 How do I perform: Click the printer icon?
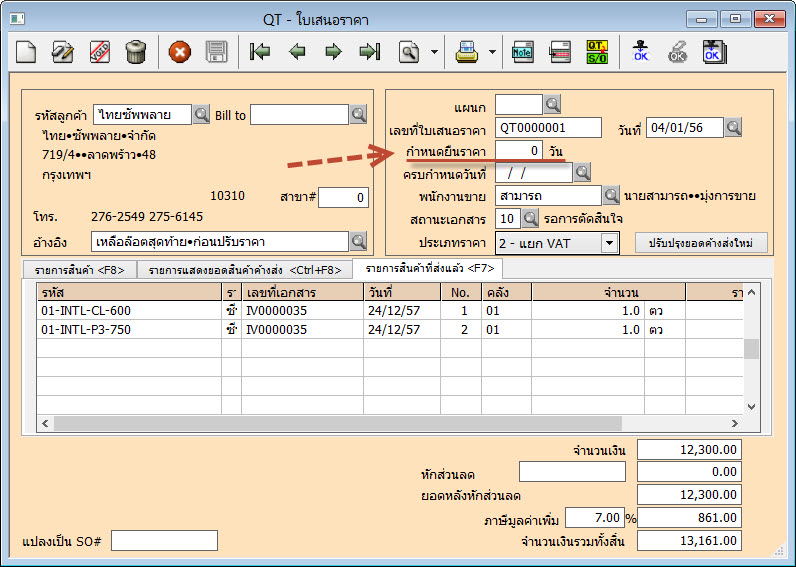pos(466,52)
